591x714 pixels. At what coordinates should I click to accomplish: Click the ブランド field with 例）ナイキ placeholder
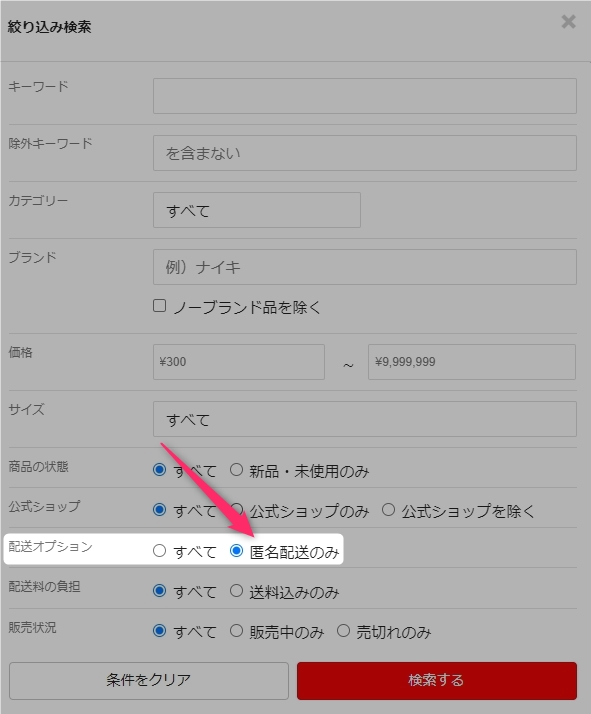(x=365, y=267)
